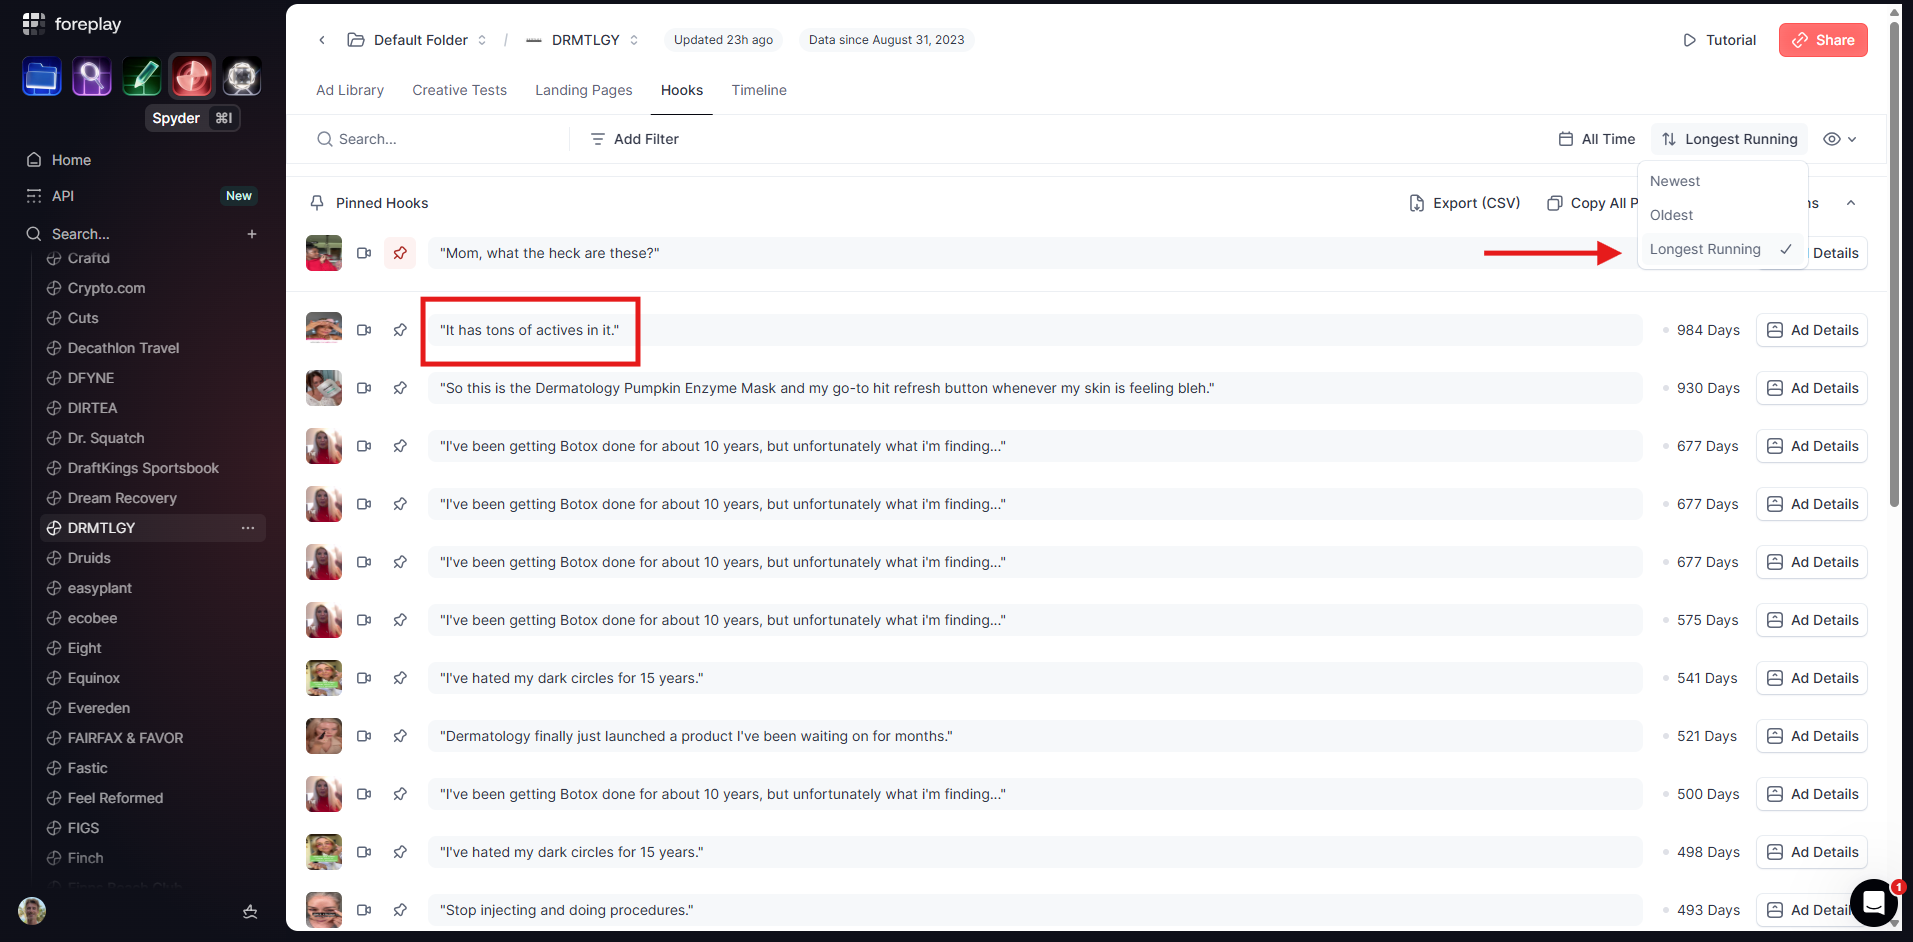
Task: Open Longest Running sort dropdown
Action: 1730,139
